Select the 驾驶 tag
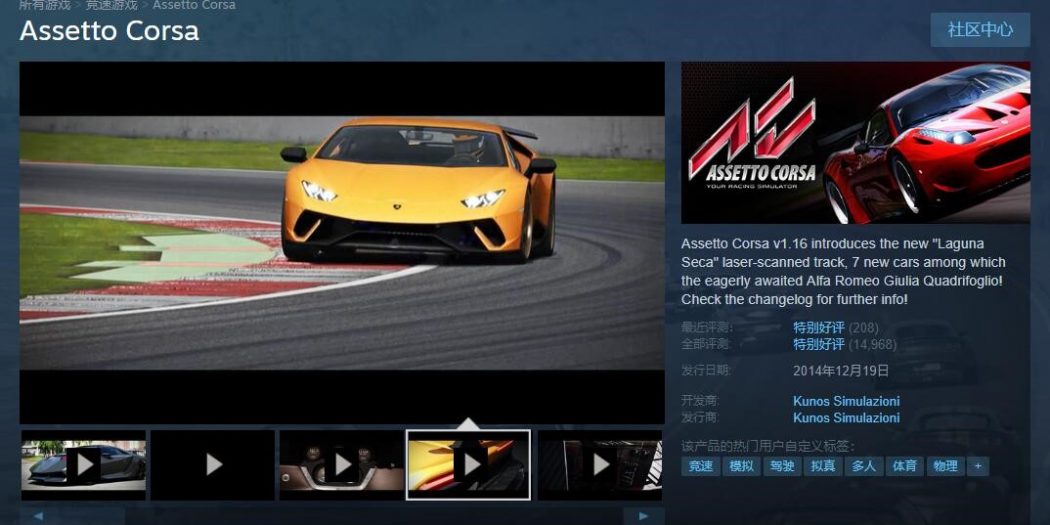Image resolution: width=1050 pixels, height=525 pixels. (x=782, y=466)
